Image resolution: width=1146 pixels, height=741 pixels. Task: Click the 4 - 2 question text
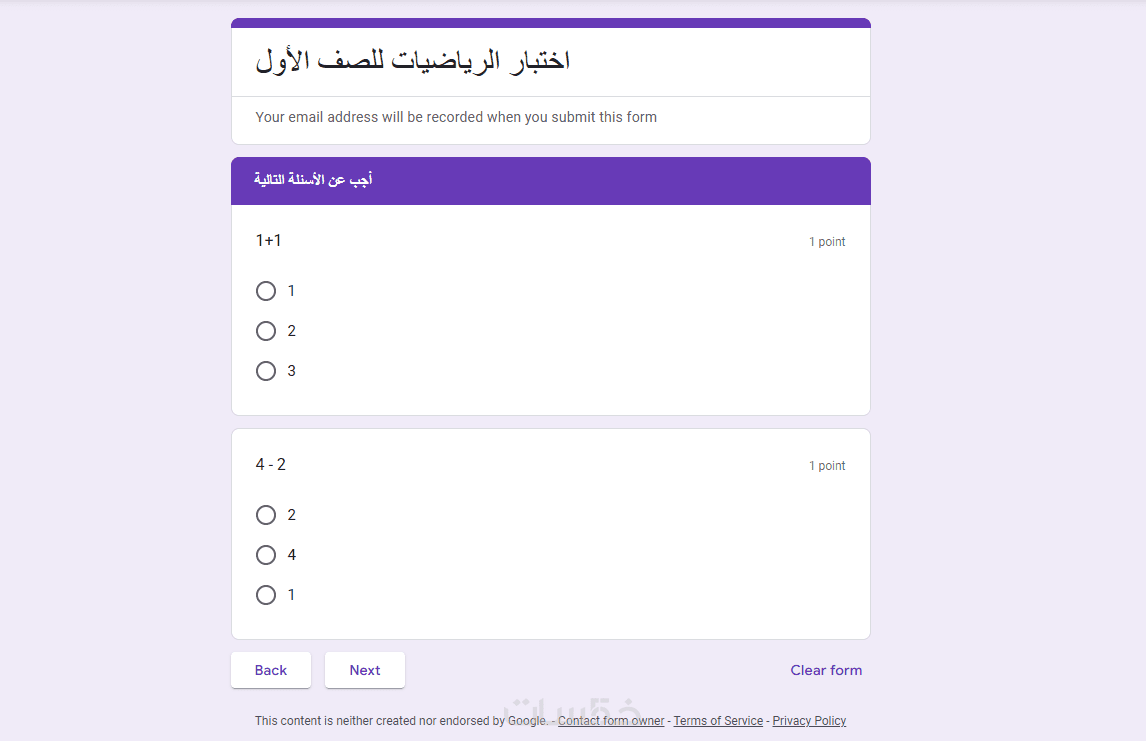(271, 464)
